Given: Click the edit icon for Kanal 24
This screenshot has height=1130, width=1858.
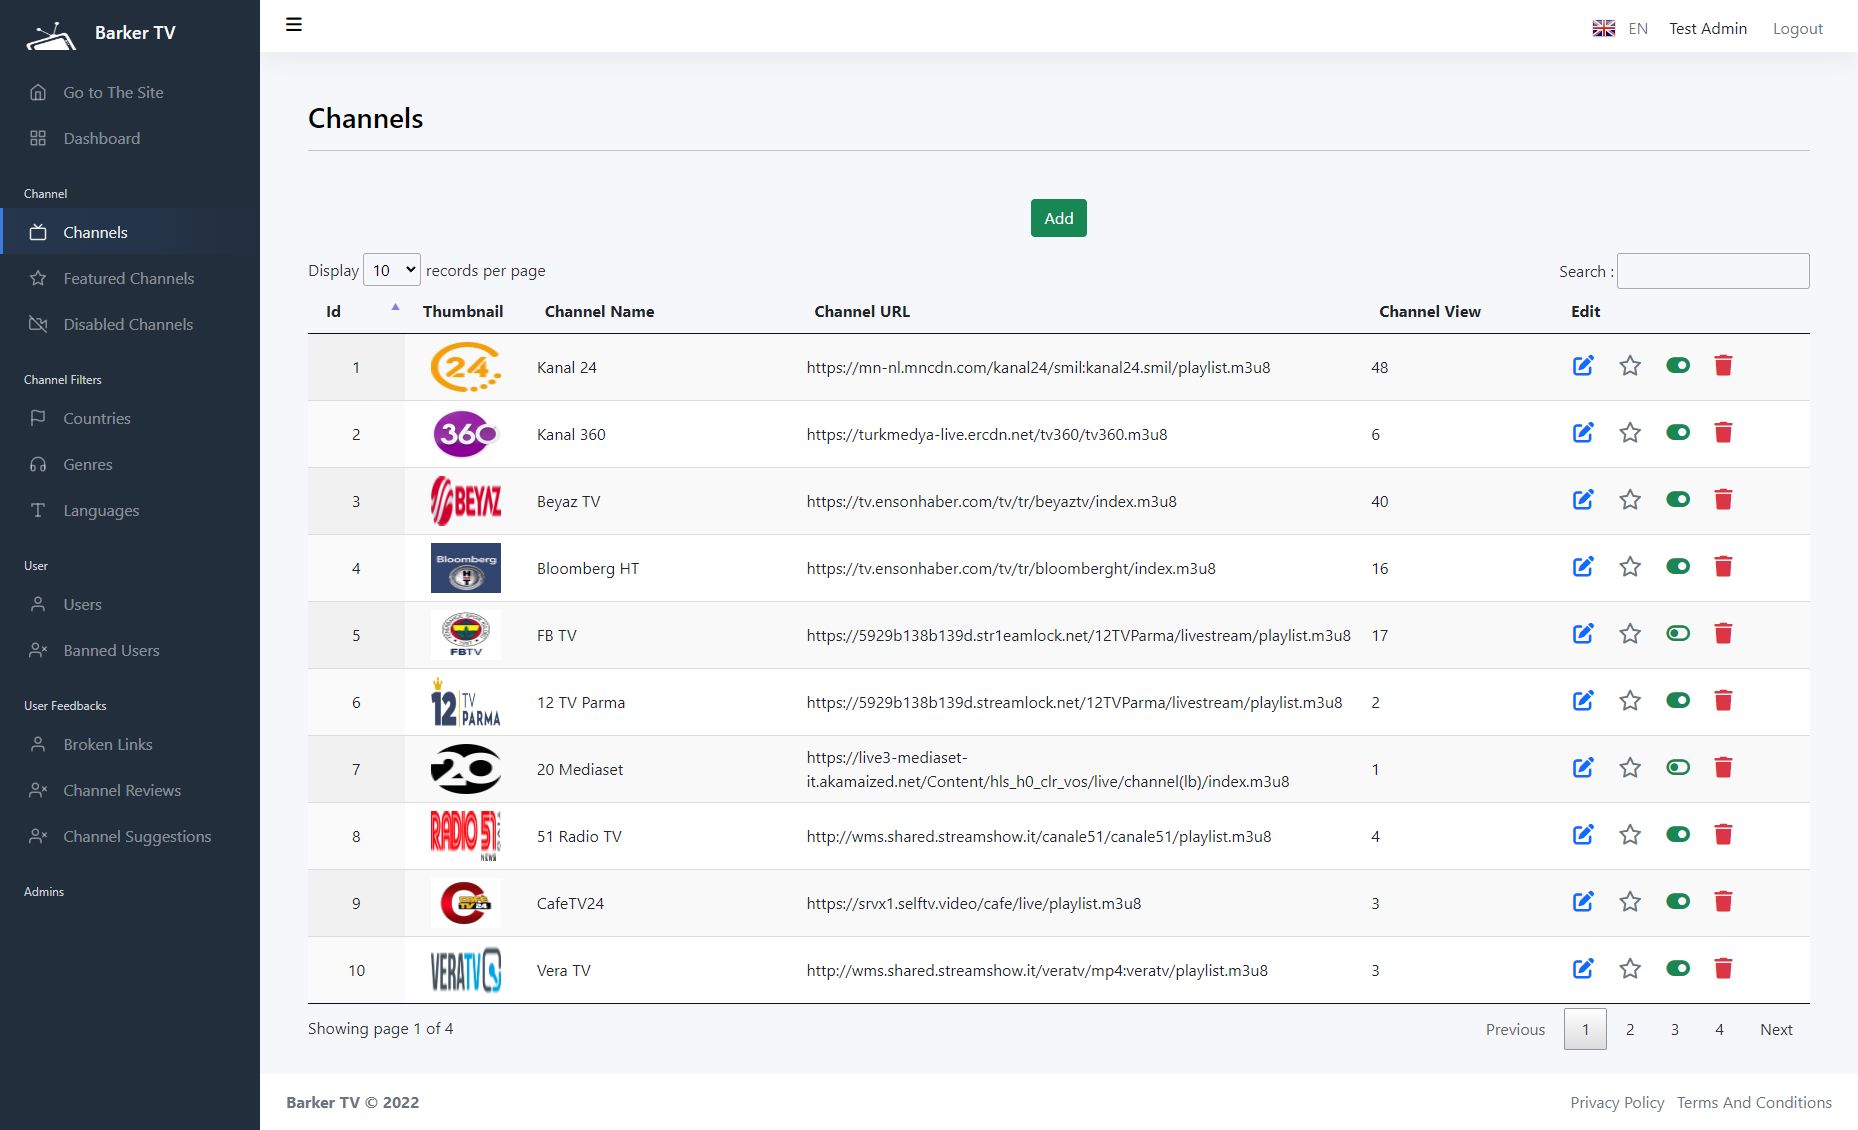Looking at the screenshot, I should tap(1582, 366).
